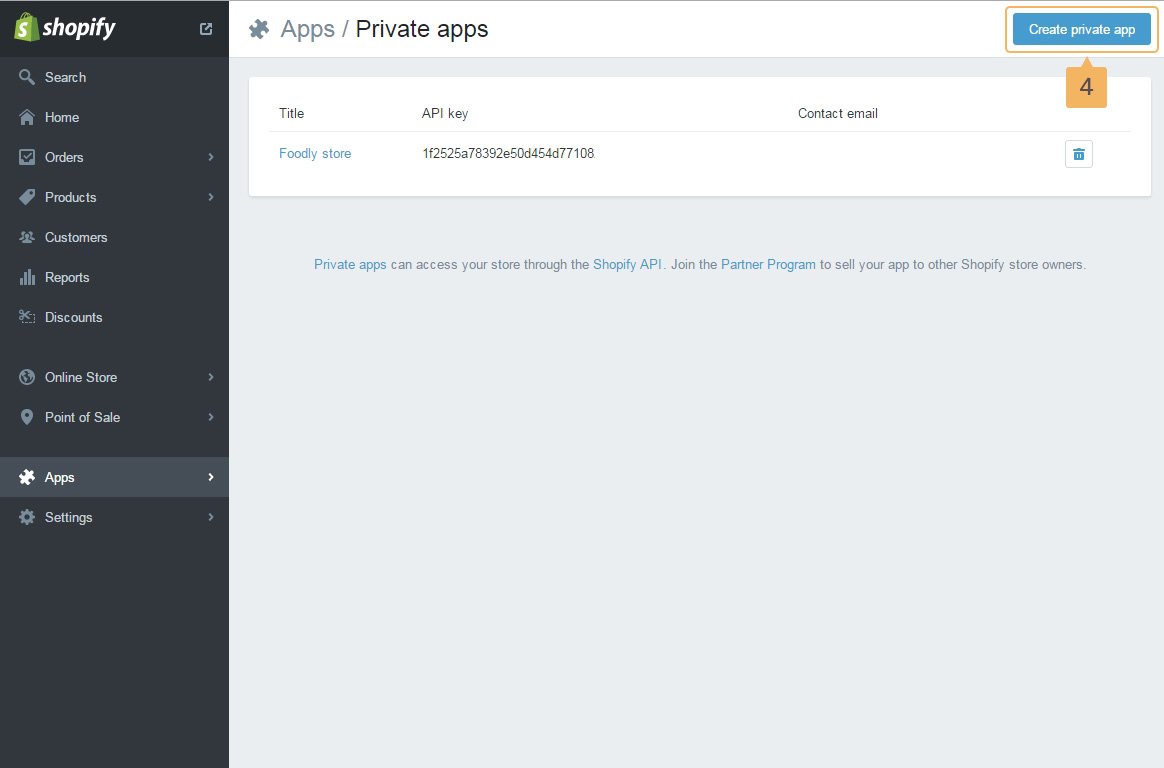Select Apps in the sidebar
The height and width of the screenshot is (768, 1164).
coord(60,477)
